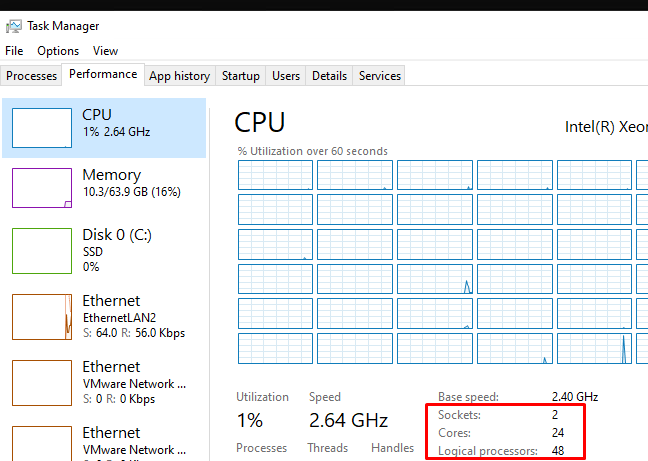
Task: Select the CPU mini graph thumbnail in sidebar
Action: point(42,128)
